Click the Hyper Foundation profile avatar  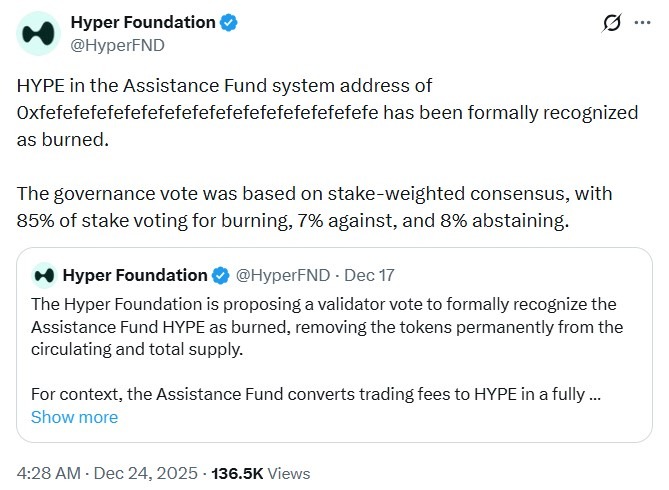38,33
